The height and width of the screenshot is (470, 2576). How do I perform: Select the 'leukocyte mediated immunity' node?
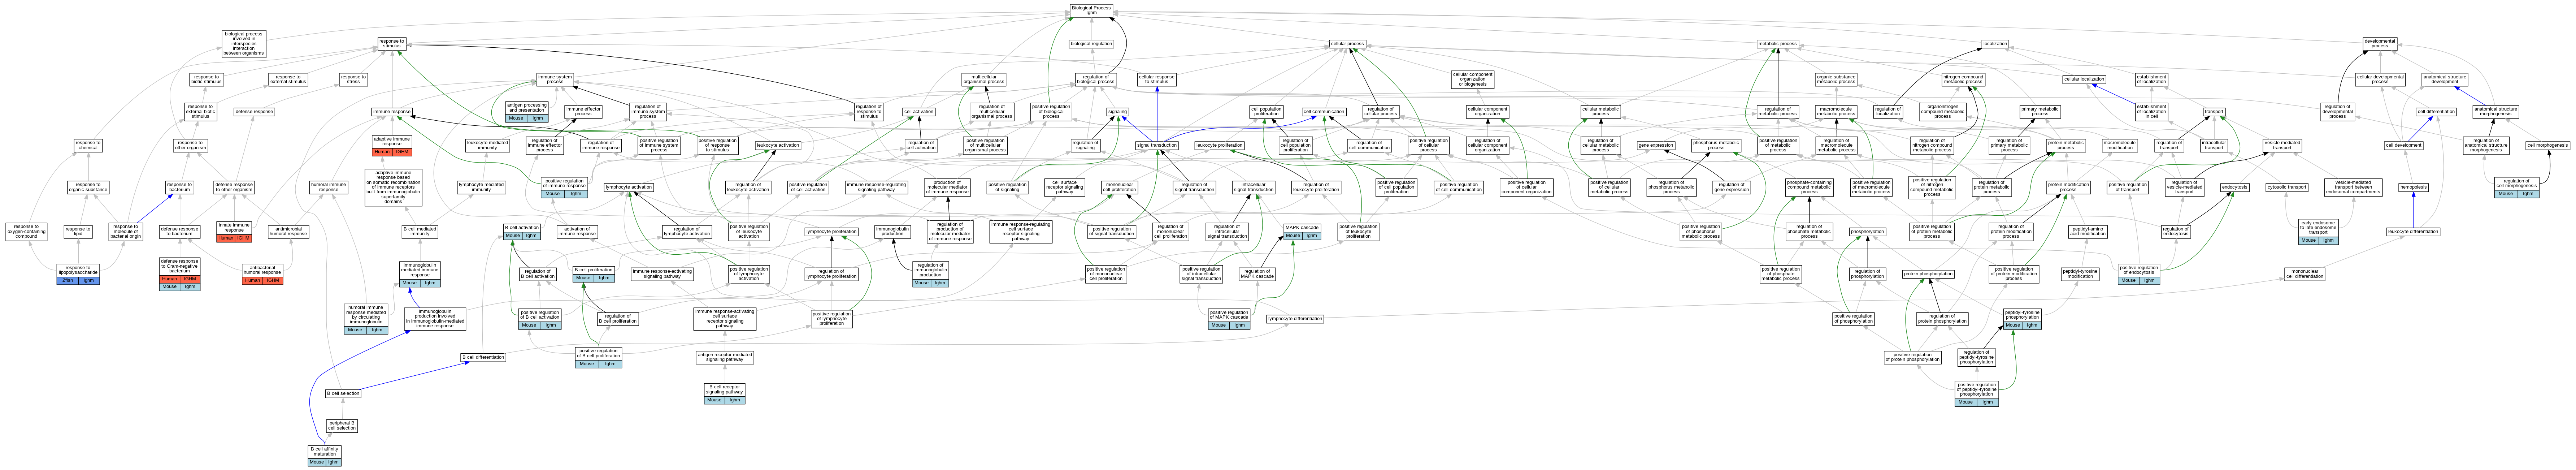click(488, 146)
